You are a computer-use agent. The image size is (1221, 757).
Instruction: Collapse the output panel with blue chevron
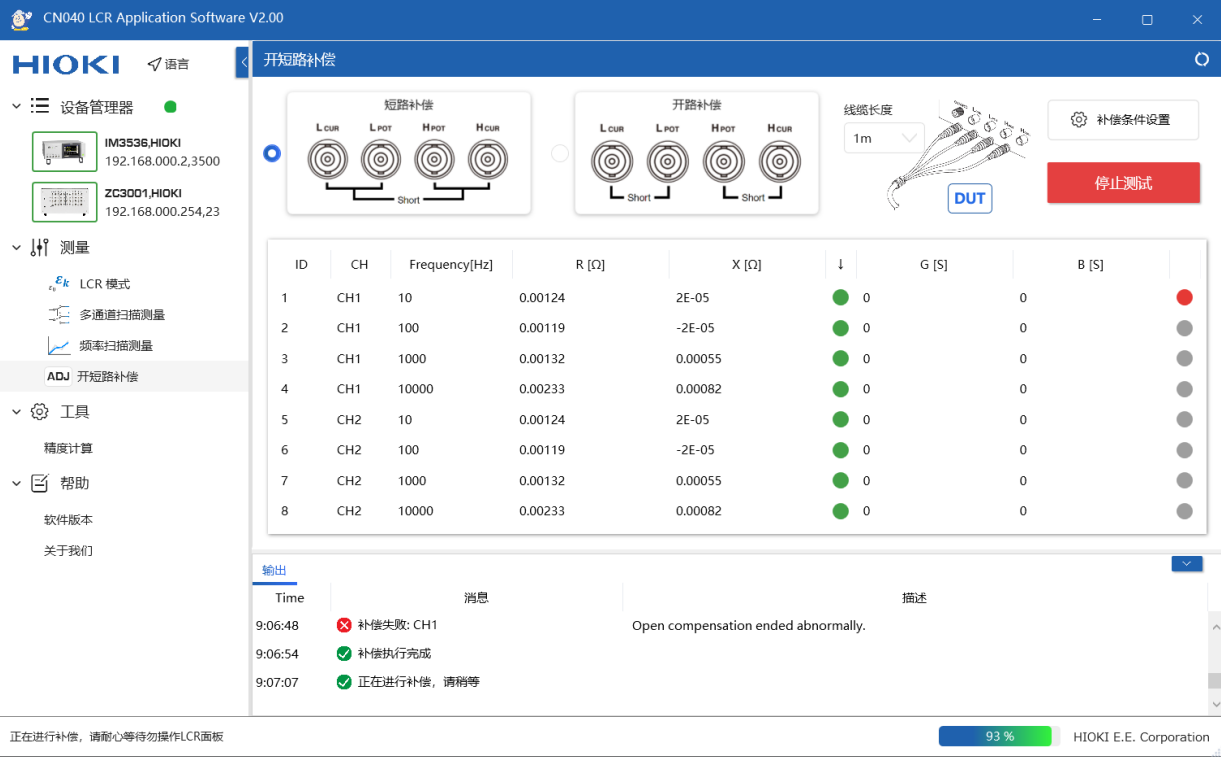point(1186,564)
